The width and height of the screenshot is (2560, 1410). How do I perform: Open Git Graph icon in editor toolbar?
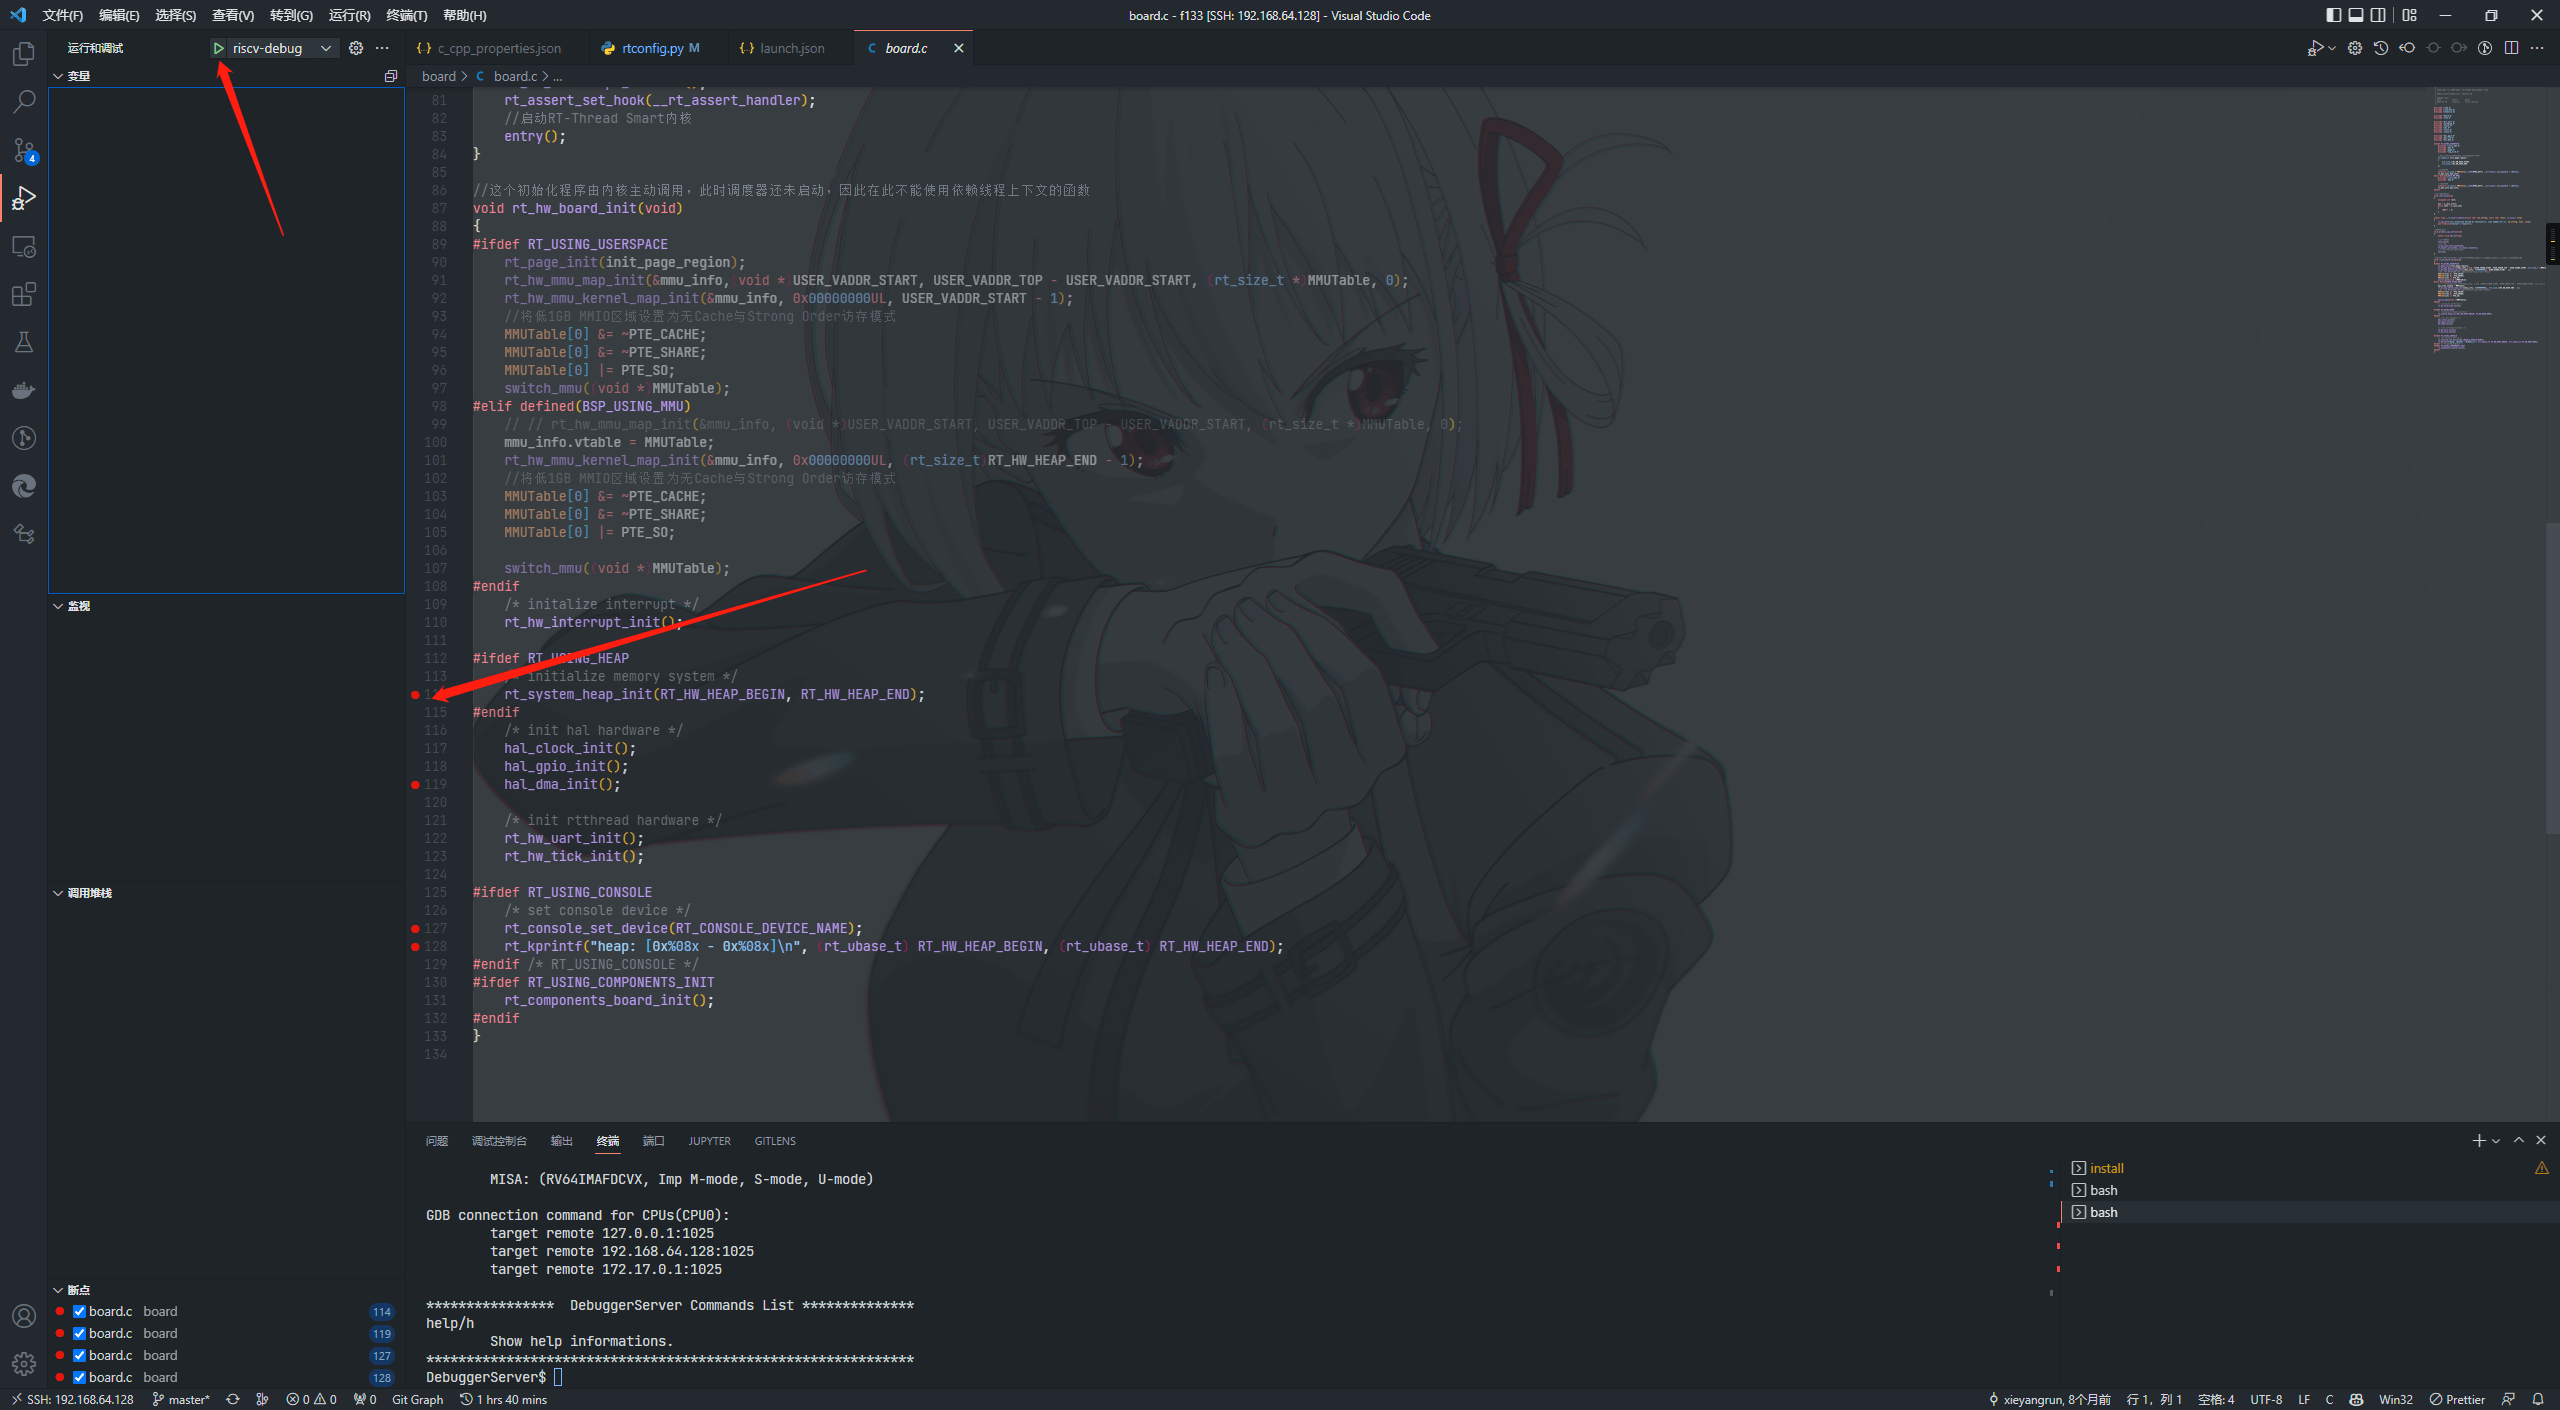click(2485, 48)
